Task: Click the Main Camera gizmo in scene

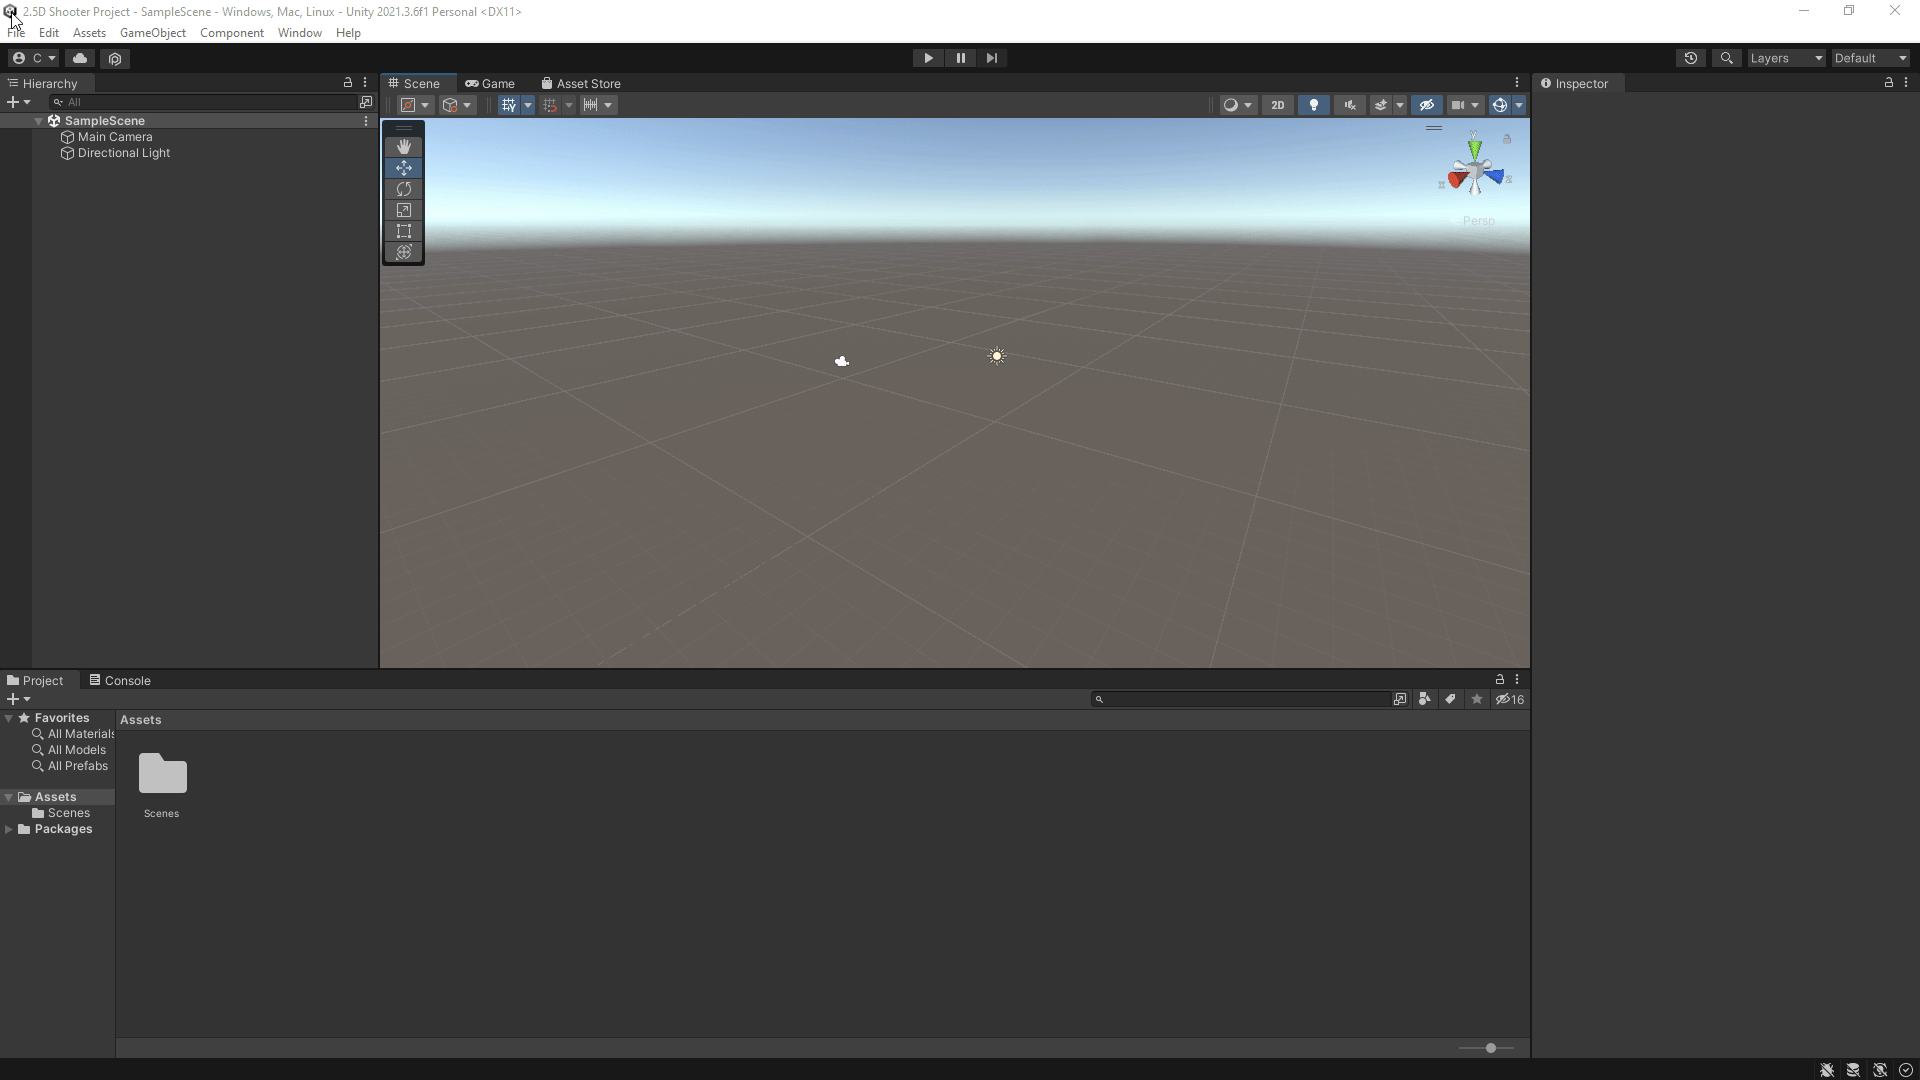Action: 842,361
